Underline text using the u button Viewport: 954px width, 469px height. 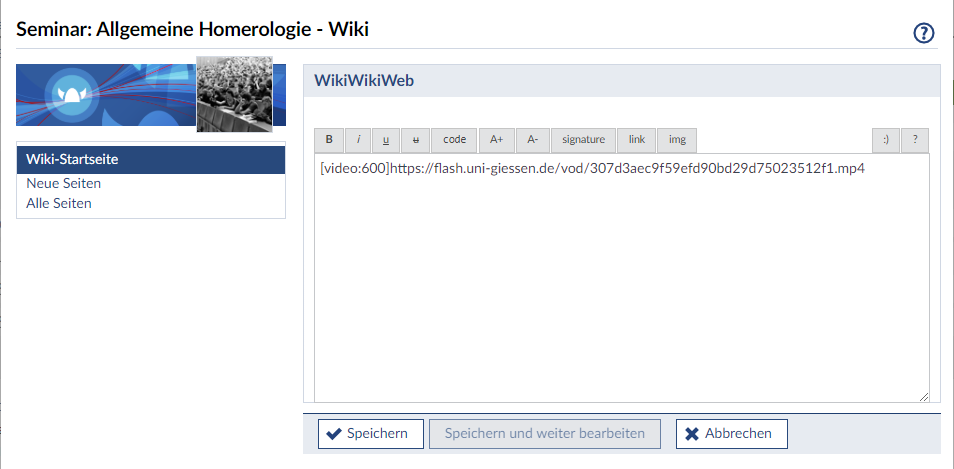pyautogui.click(x=387, y=139)
